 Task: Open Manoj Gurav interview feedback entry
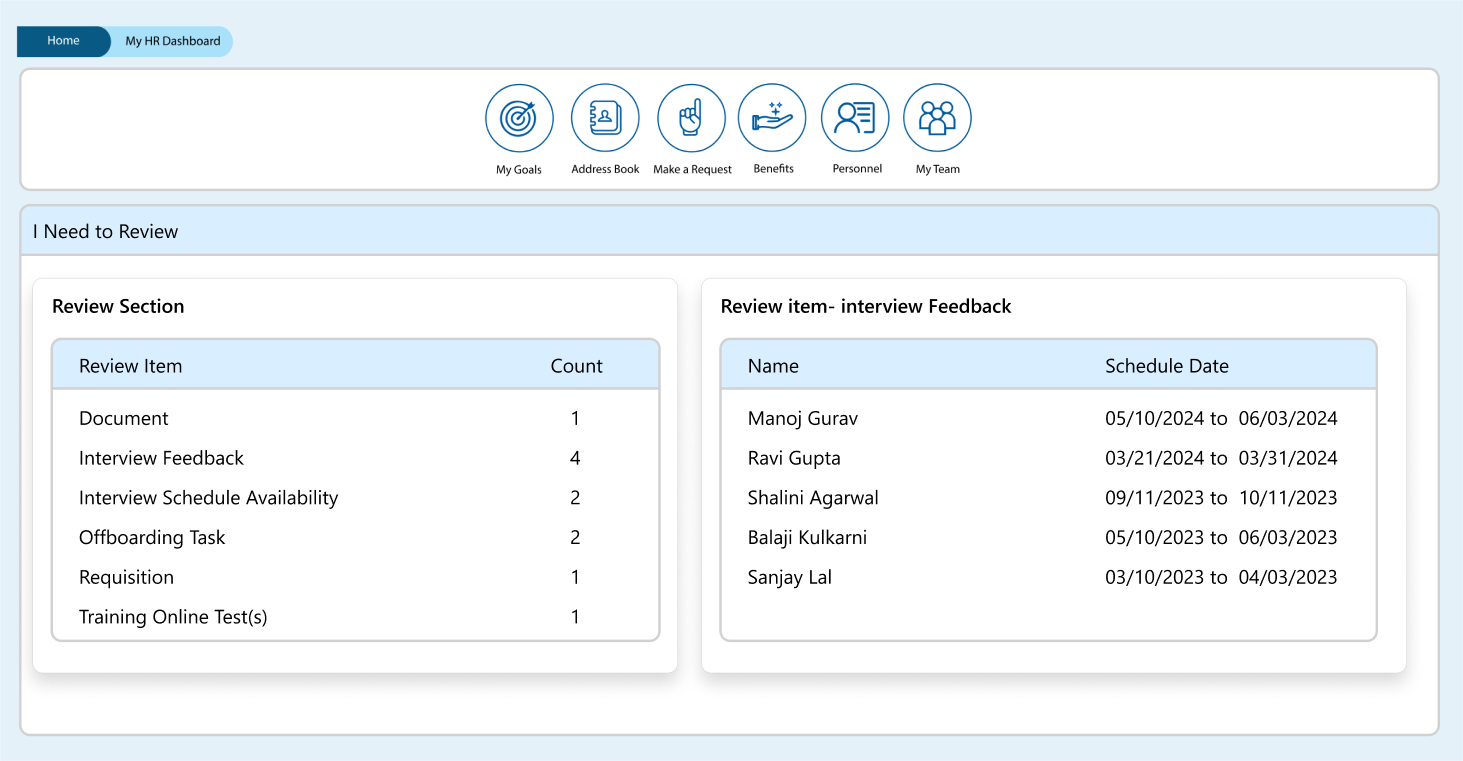coord(802,419)
